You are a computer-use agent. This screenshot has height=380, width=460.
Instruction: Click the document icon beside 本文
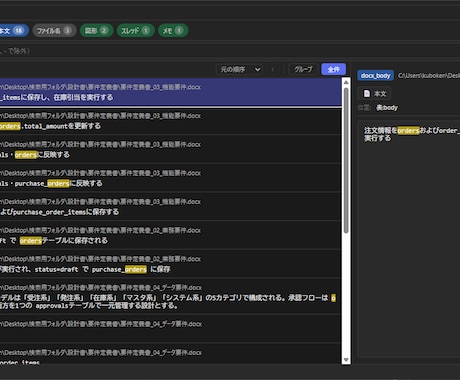(367, 94)
